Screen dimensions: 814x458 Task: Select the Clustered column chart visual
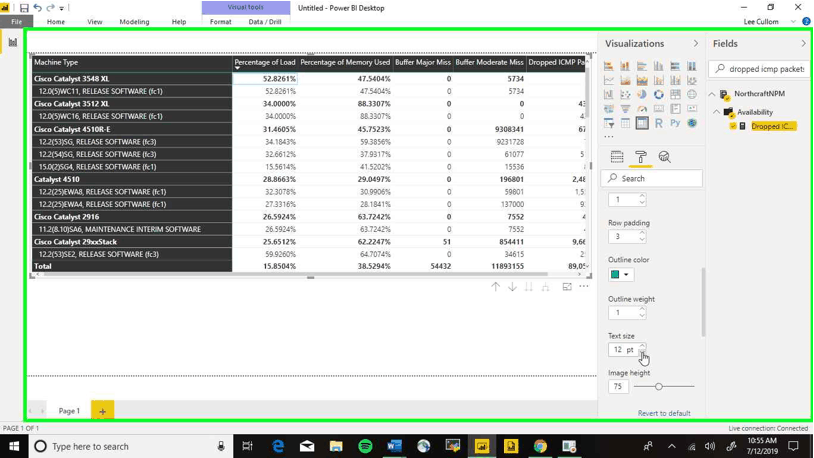658,66
